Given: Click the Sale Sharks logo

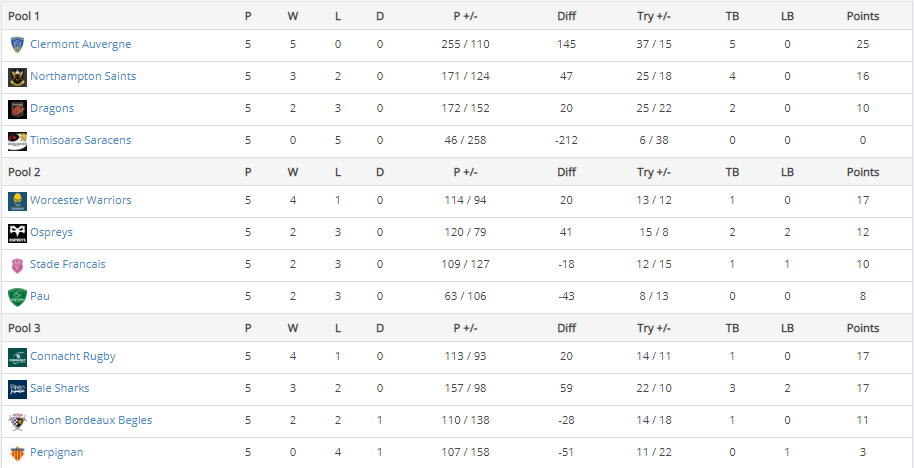Looking at the screenshot, I should click(17, 389).
